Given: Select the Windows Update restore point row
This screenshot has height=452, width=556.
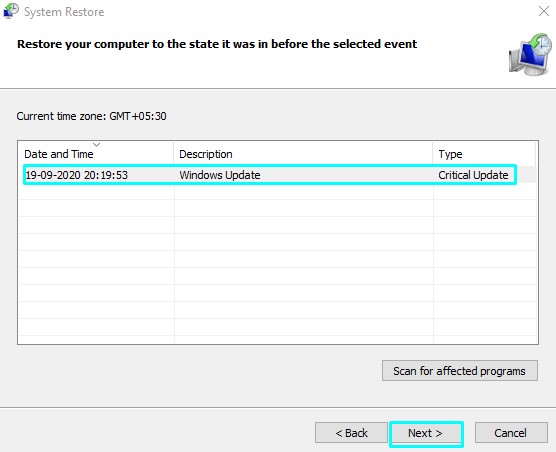Looking at the screenshot, I should (270, 175).
